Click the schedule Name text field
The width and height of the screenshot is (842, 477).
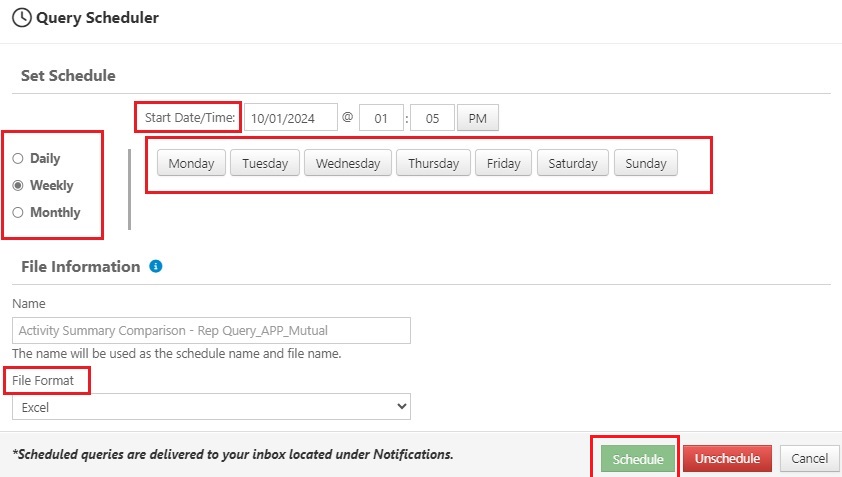tap(212, 330)
